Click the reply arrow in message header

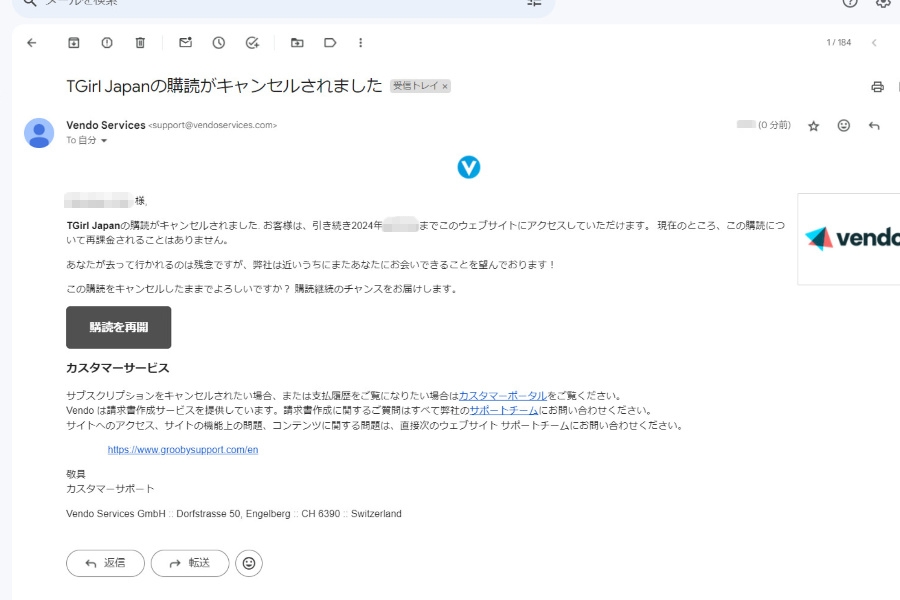(x=874, y=125)
